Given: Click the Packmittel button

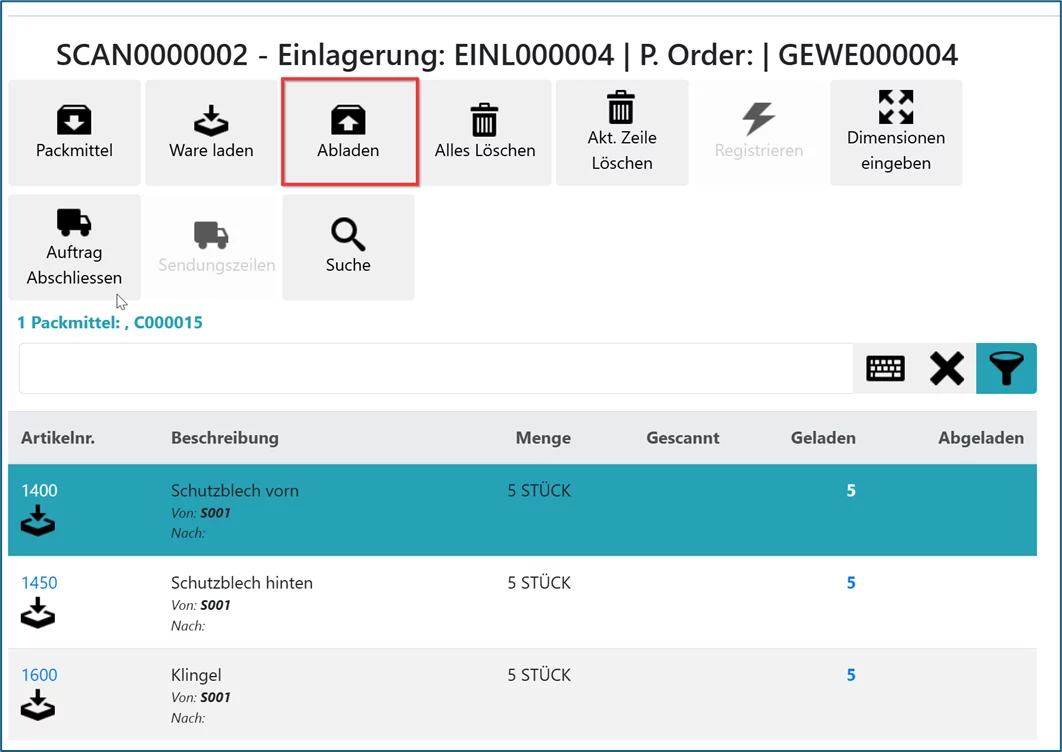Looking at the screenshot, I should [x=74, y=133].
